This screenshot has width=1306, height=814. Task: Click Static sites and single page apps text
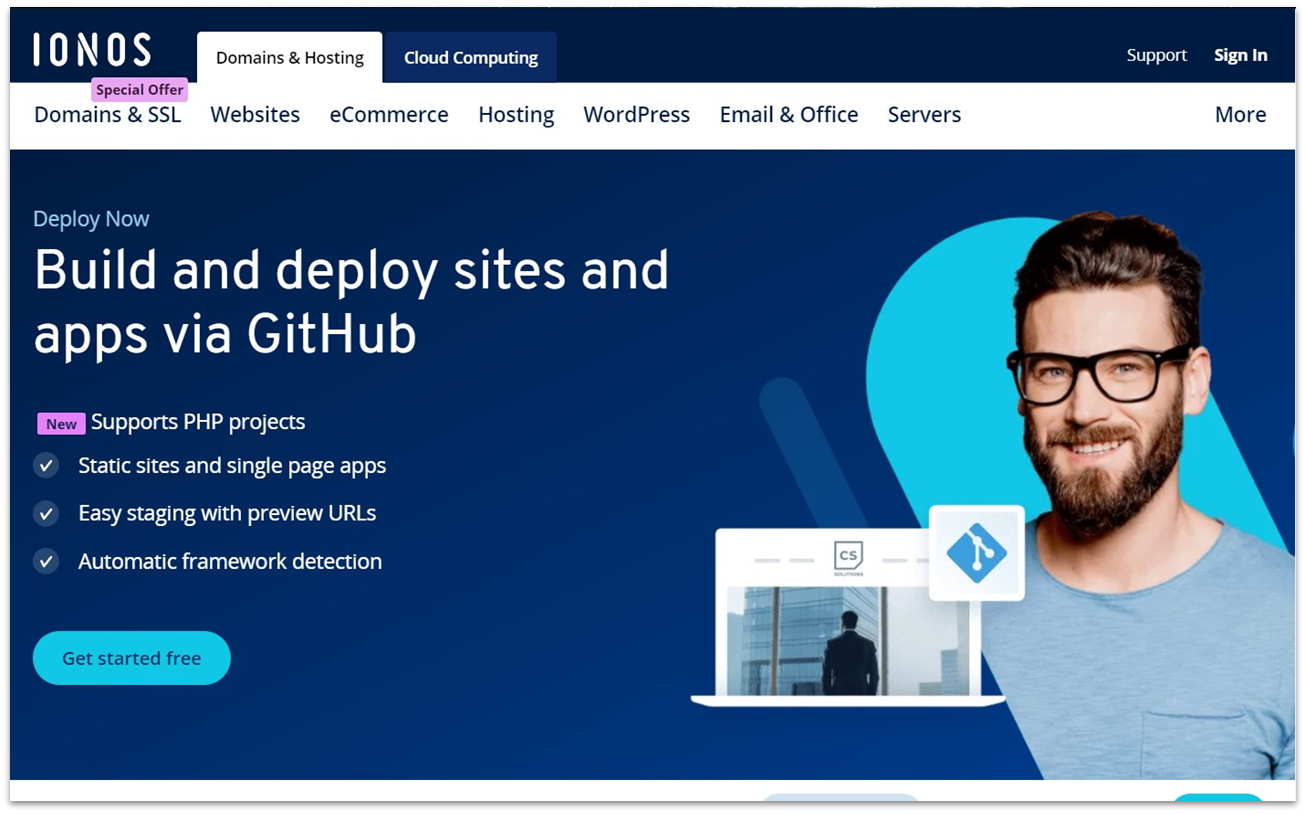pyautogui.click(x=232, y=466)
